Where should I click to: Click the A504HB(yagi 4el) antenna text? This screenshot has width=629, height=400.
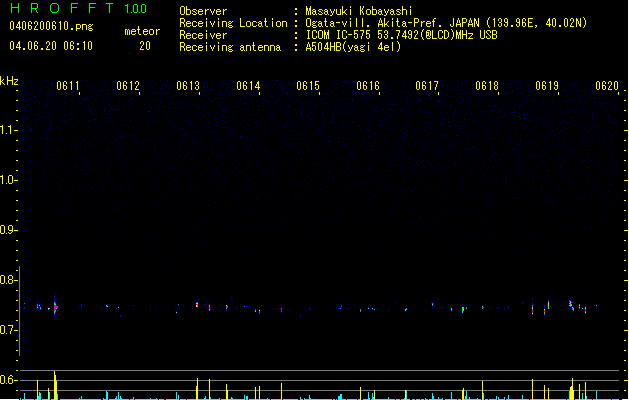[x=353, y=47]
